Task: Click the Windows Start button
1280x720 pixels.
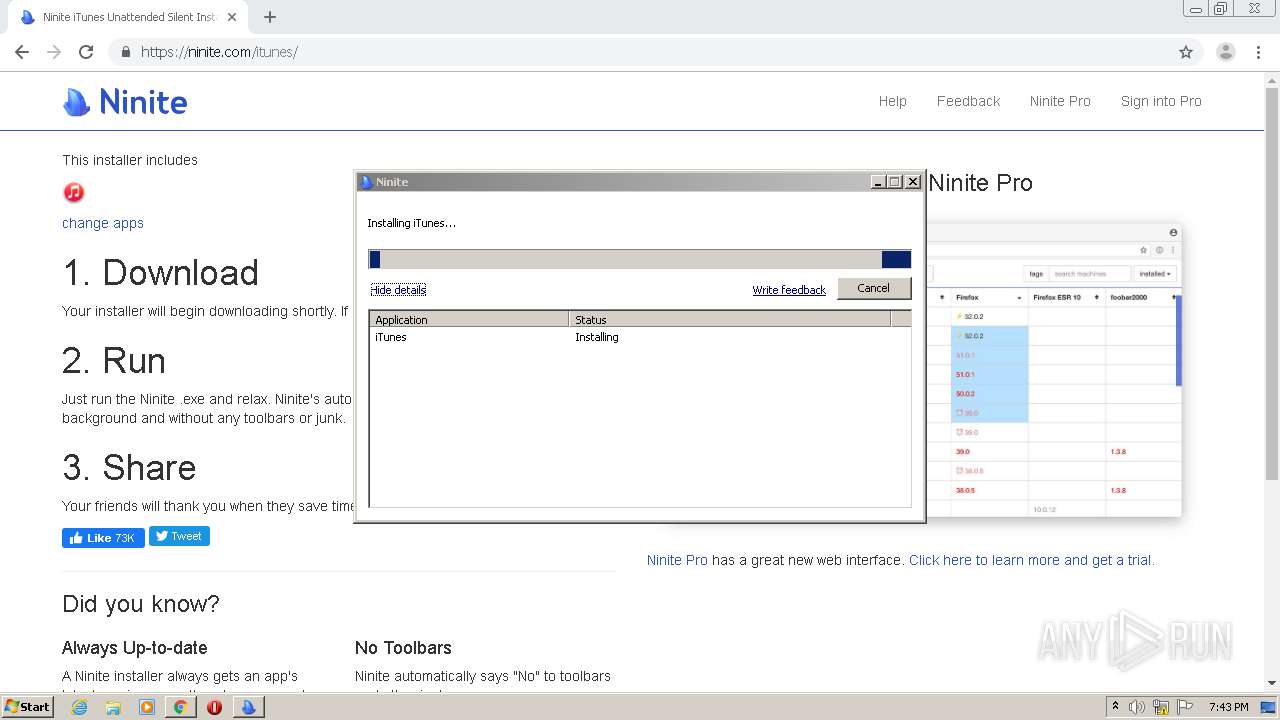Action: 28,707
